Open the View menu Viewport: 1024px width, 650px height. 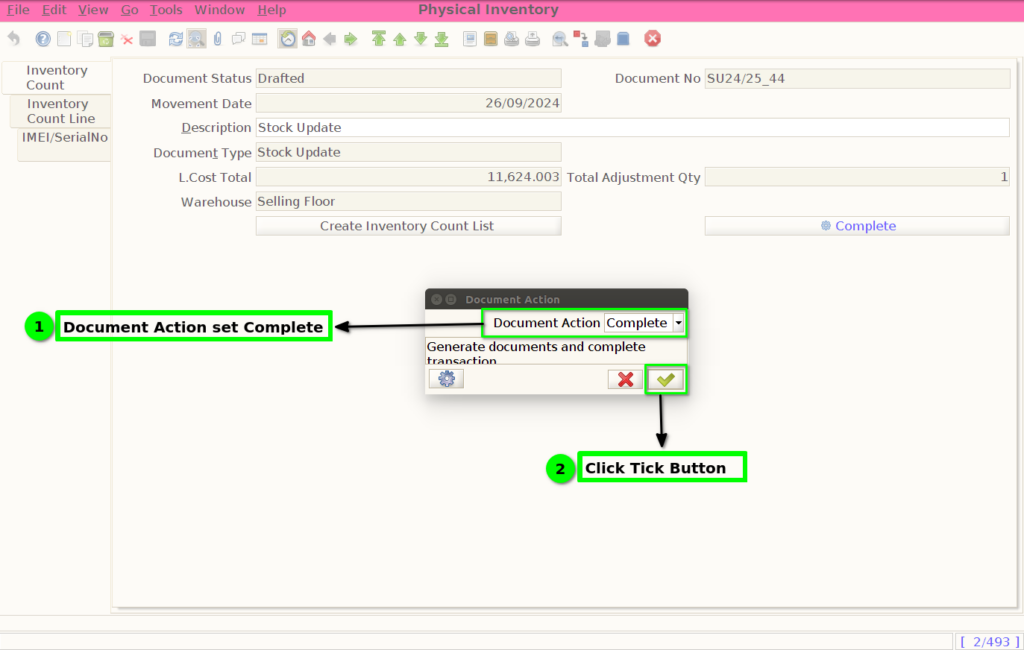point(93,10)
